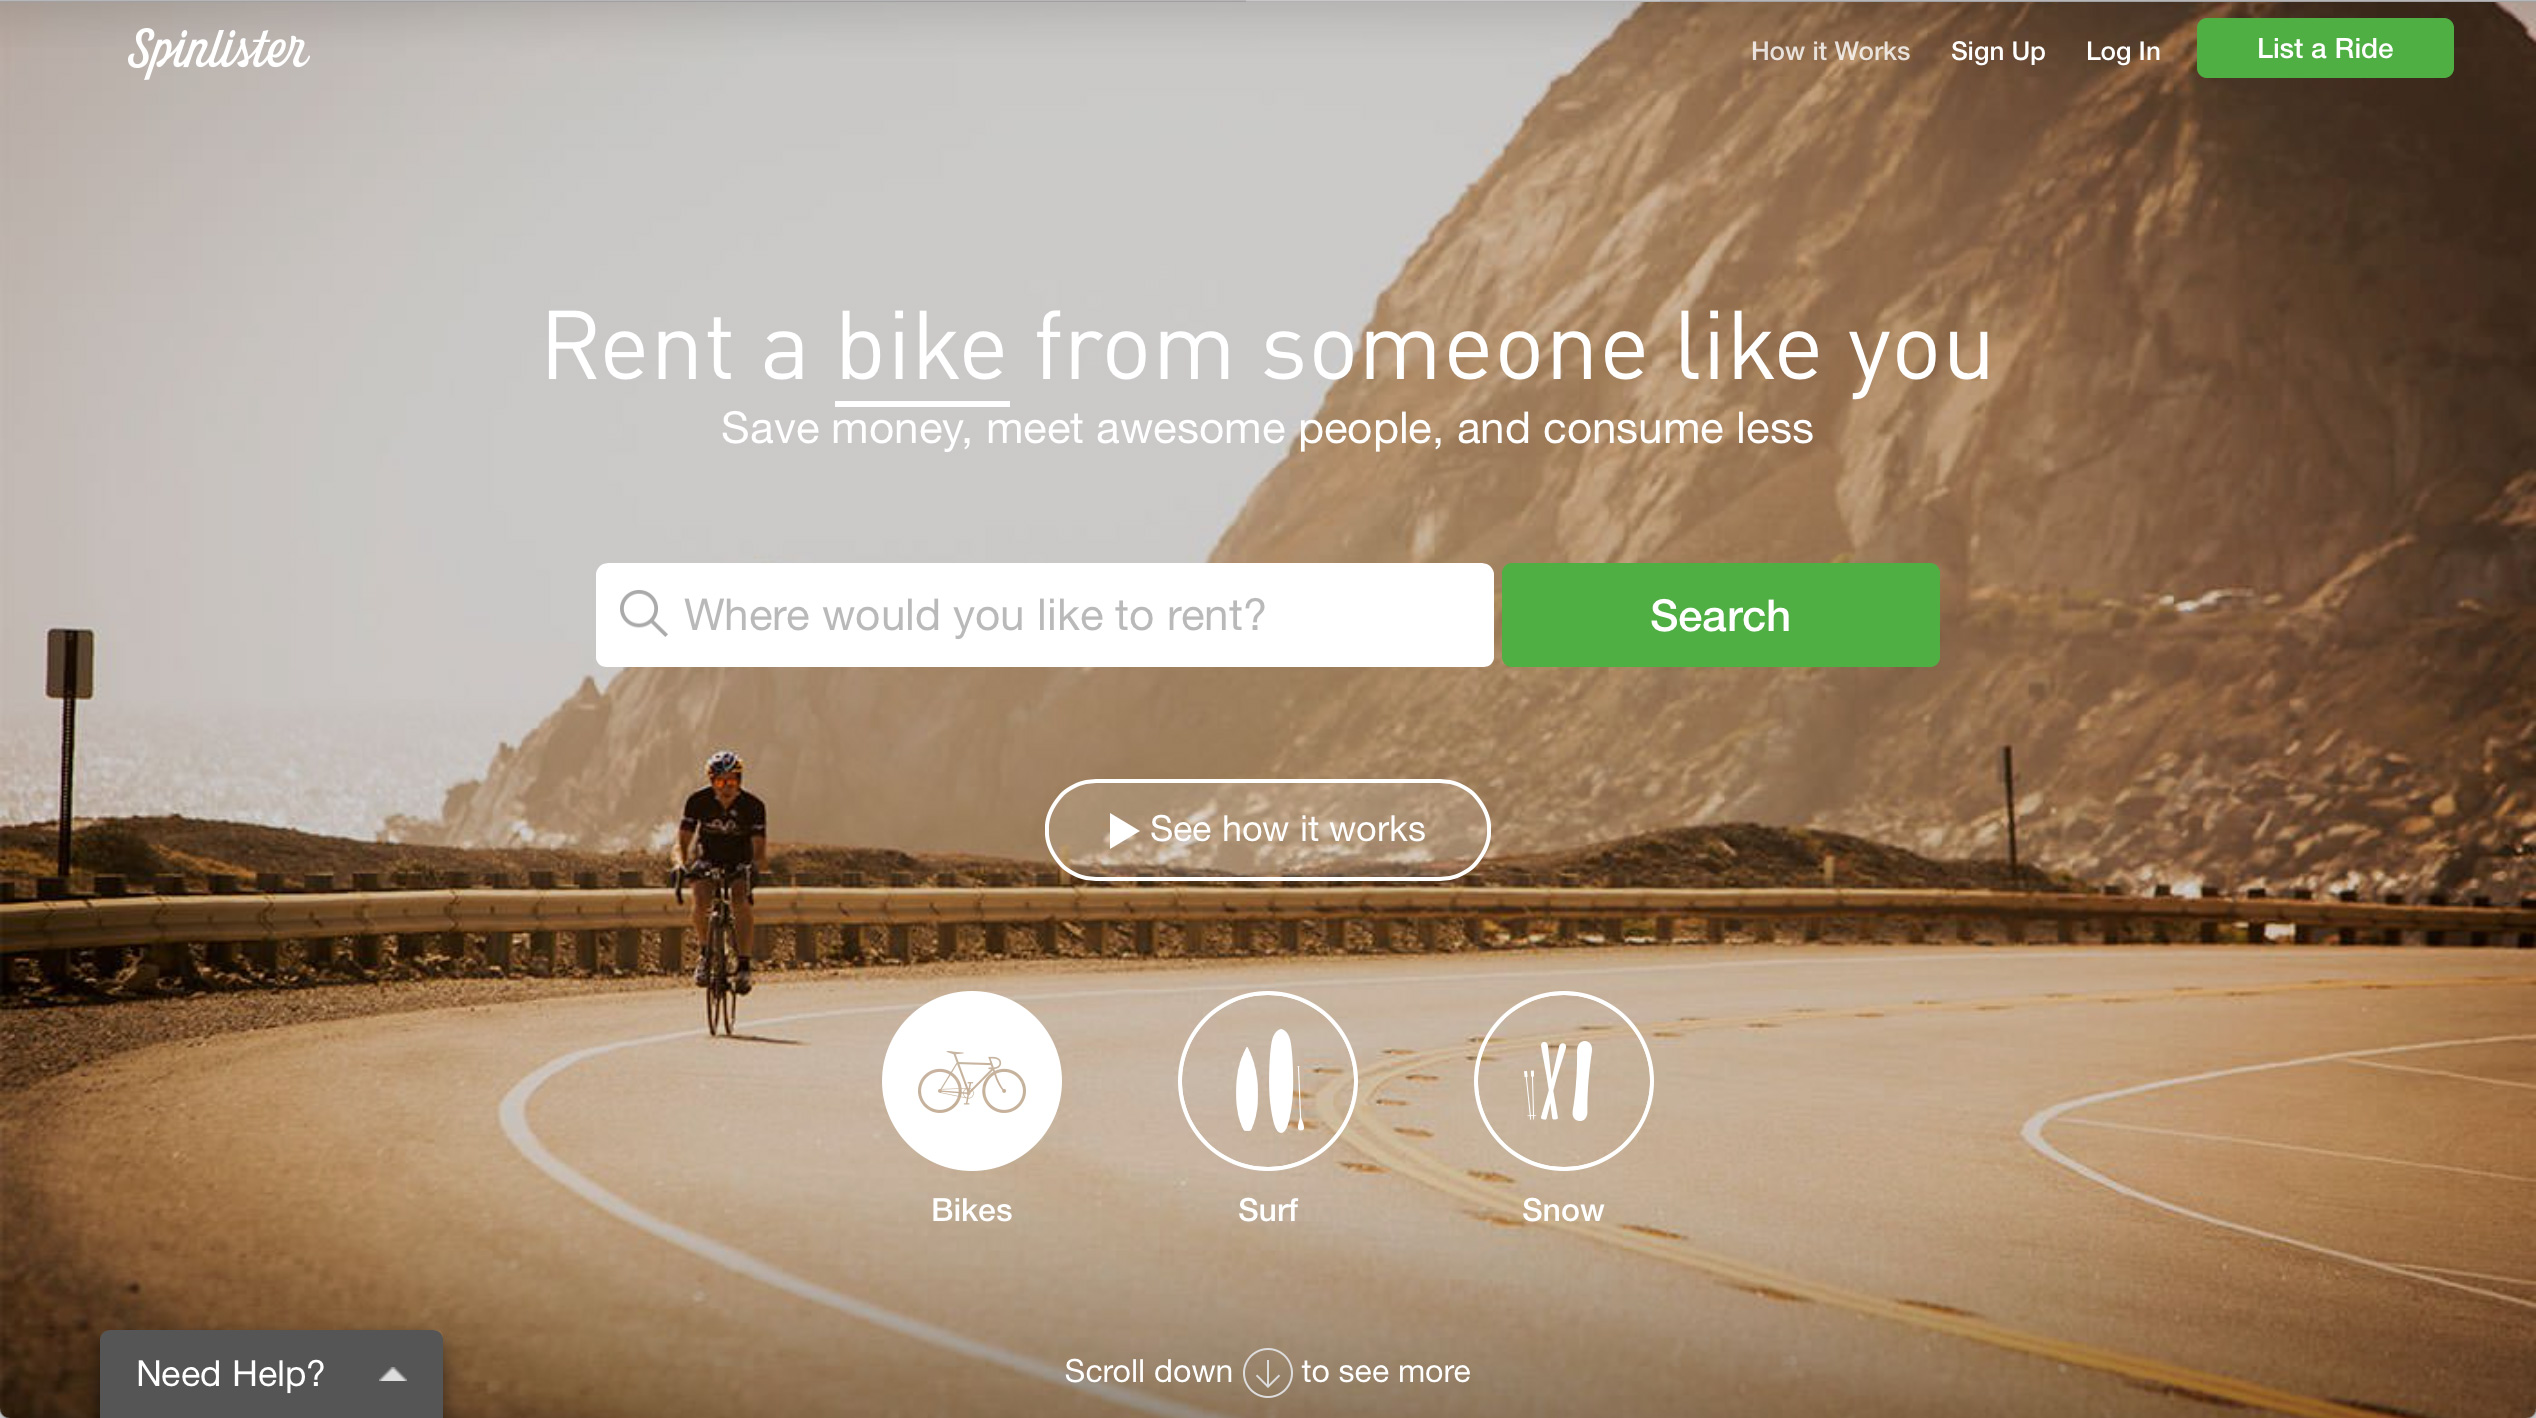This screenshot has height=1418, width=2536.
Task: Expand the Need Help panel arrow
Action: [x=393, y=1375]
